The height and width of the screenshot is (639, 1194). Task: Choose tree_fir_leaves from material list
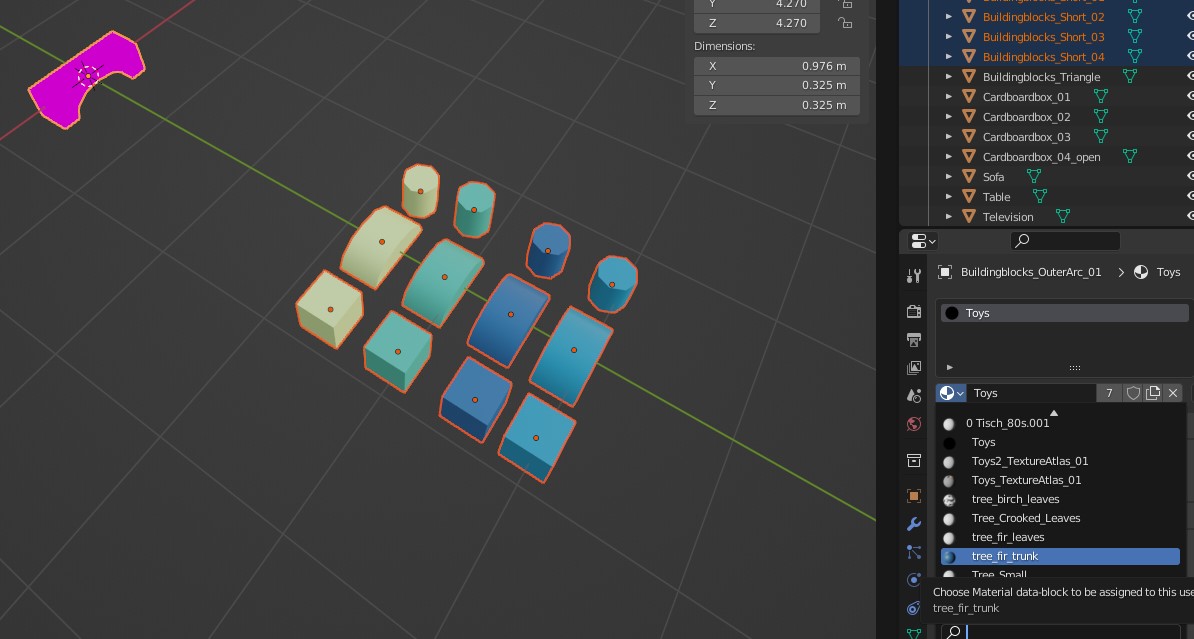[x=1060, y=537]
